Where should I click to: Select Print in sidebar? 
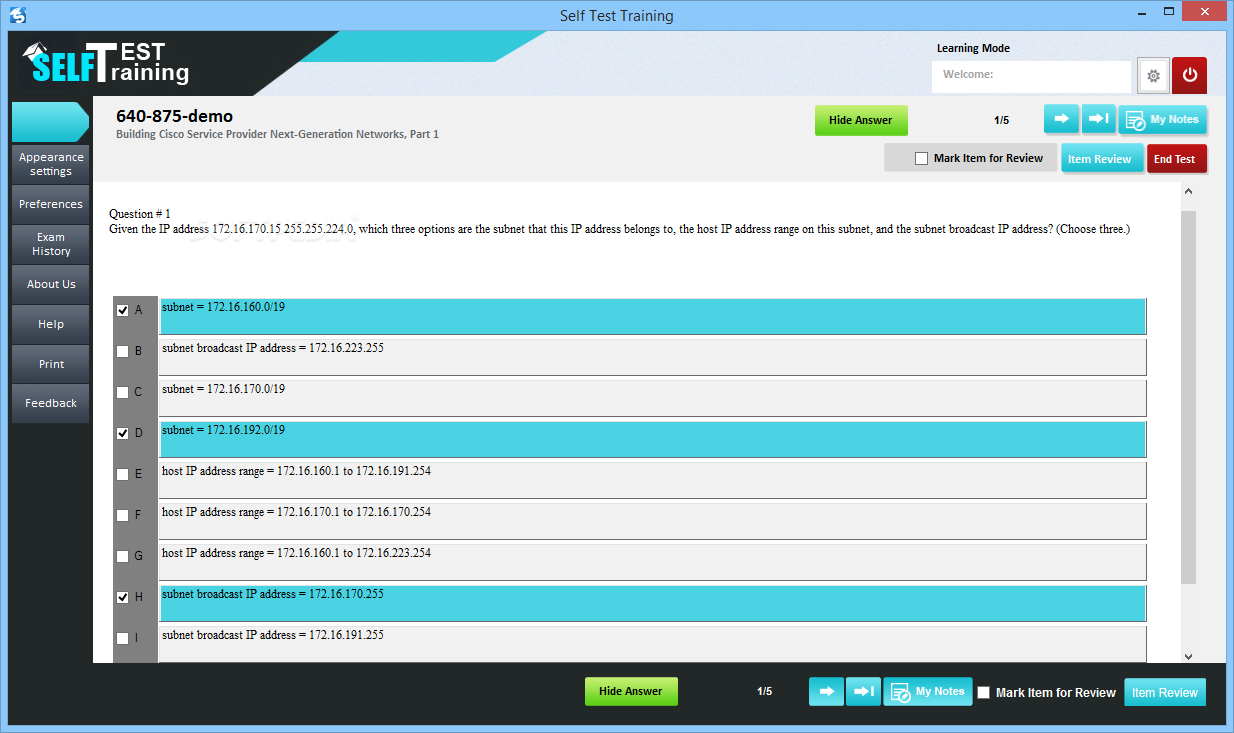(x=51, y=364)
